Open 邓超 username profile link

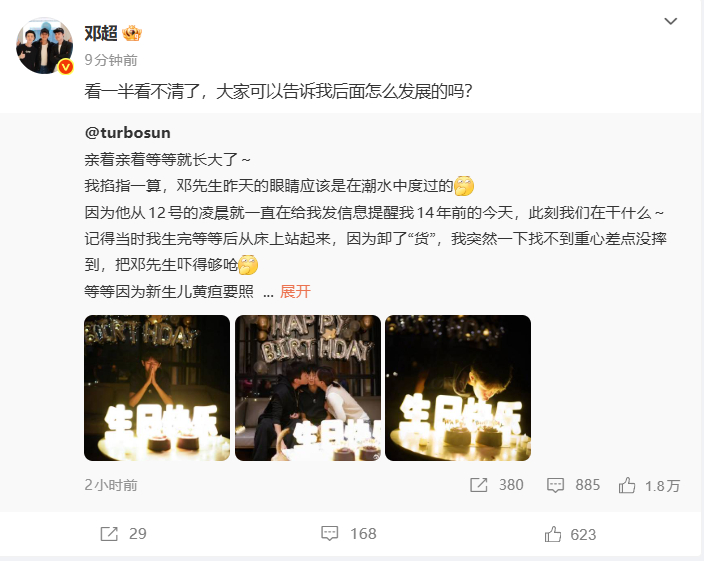[101, 33]
